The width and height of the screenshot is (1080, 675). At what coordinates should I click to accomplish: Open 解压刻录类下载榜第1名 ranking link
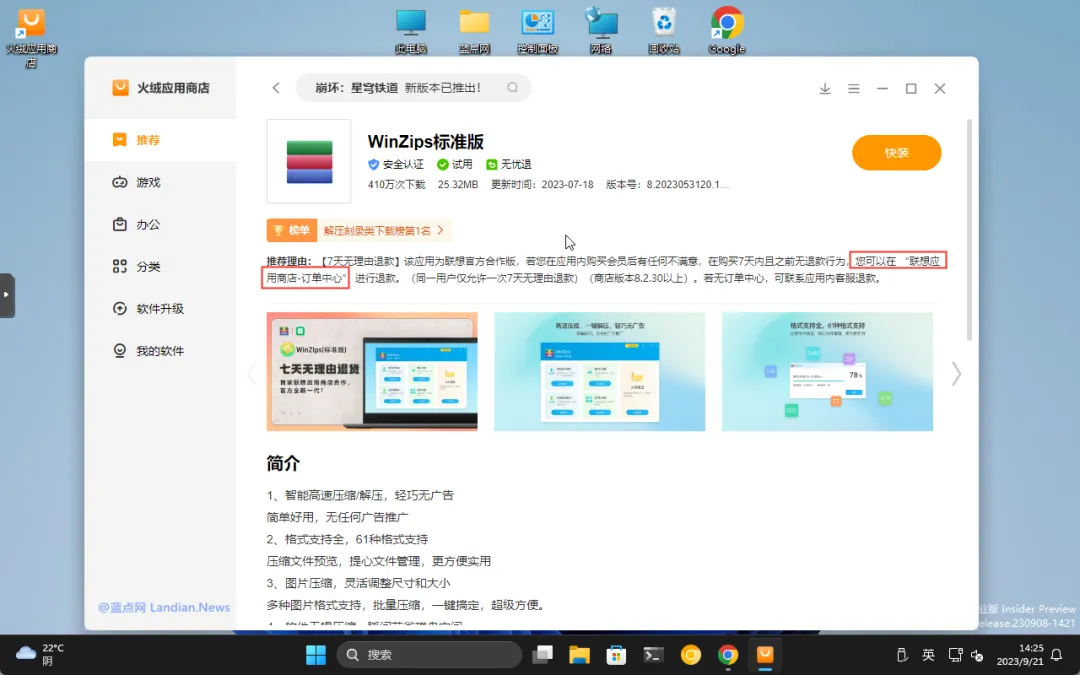[x=384, y=230]
